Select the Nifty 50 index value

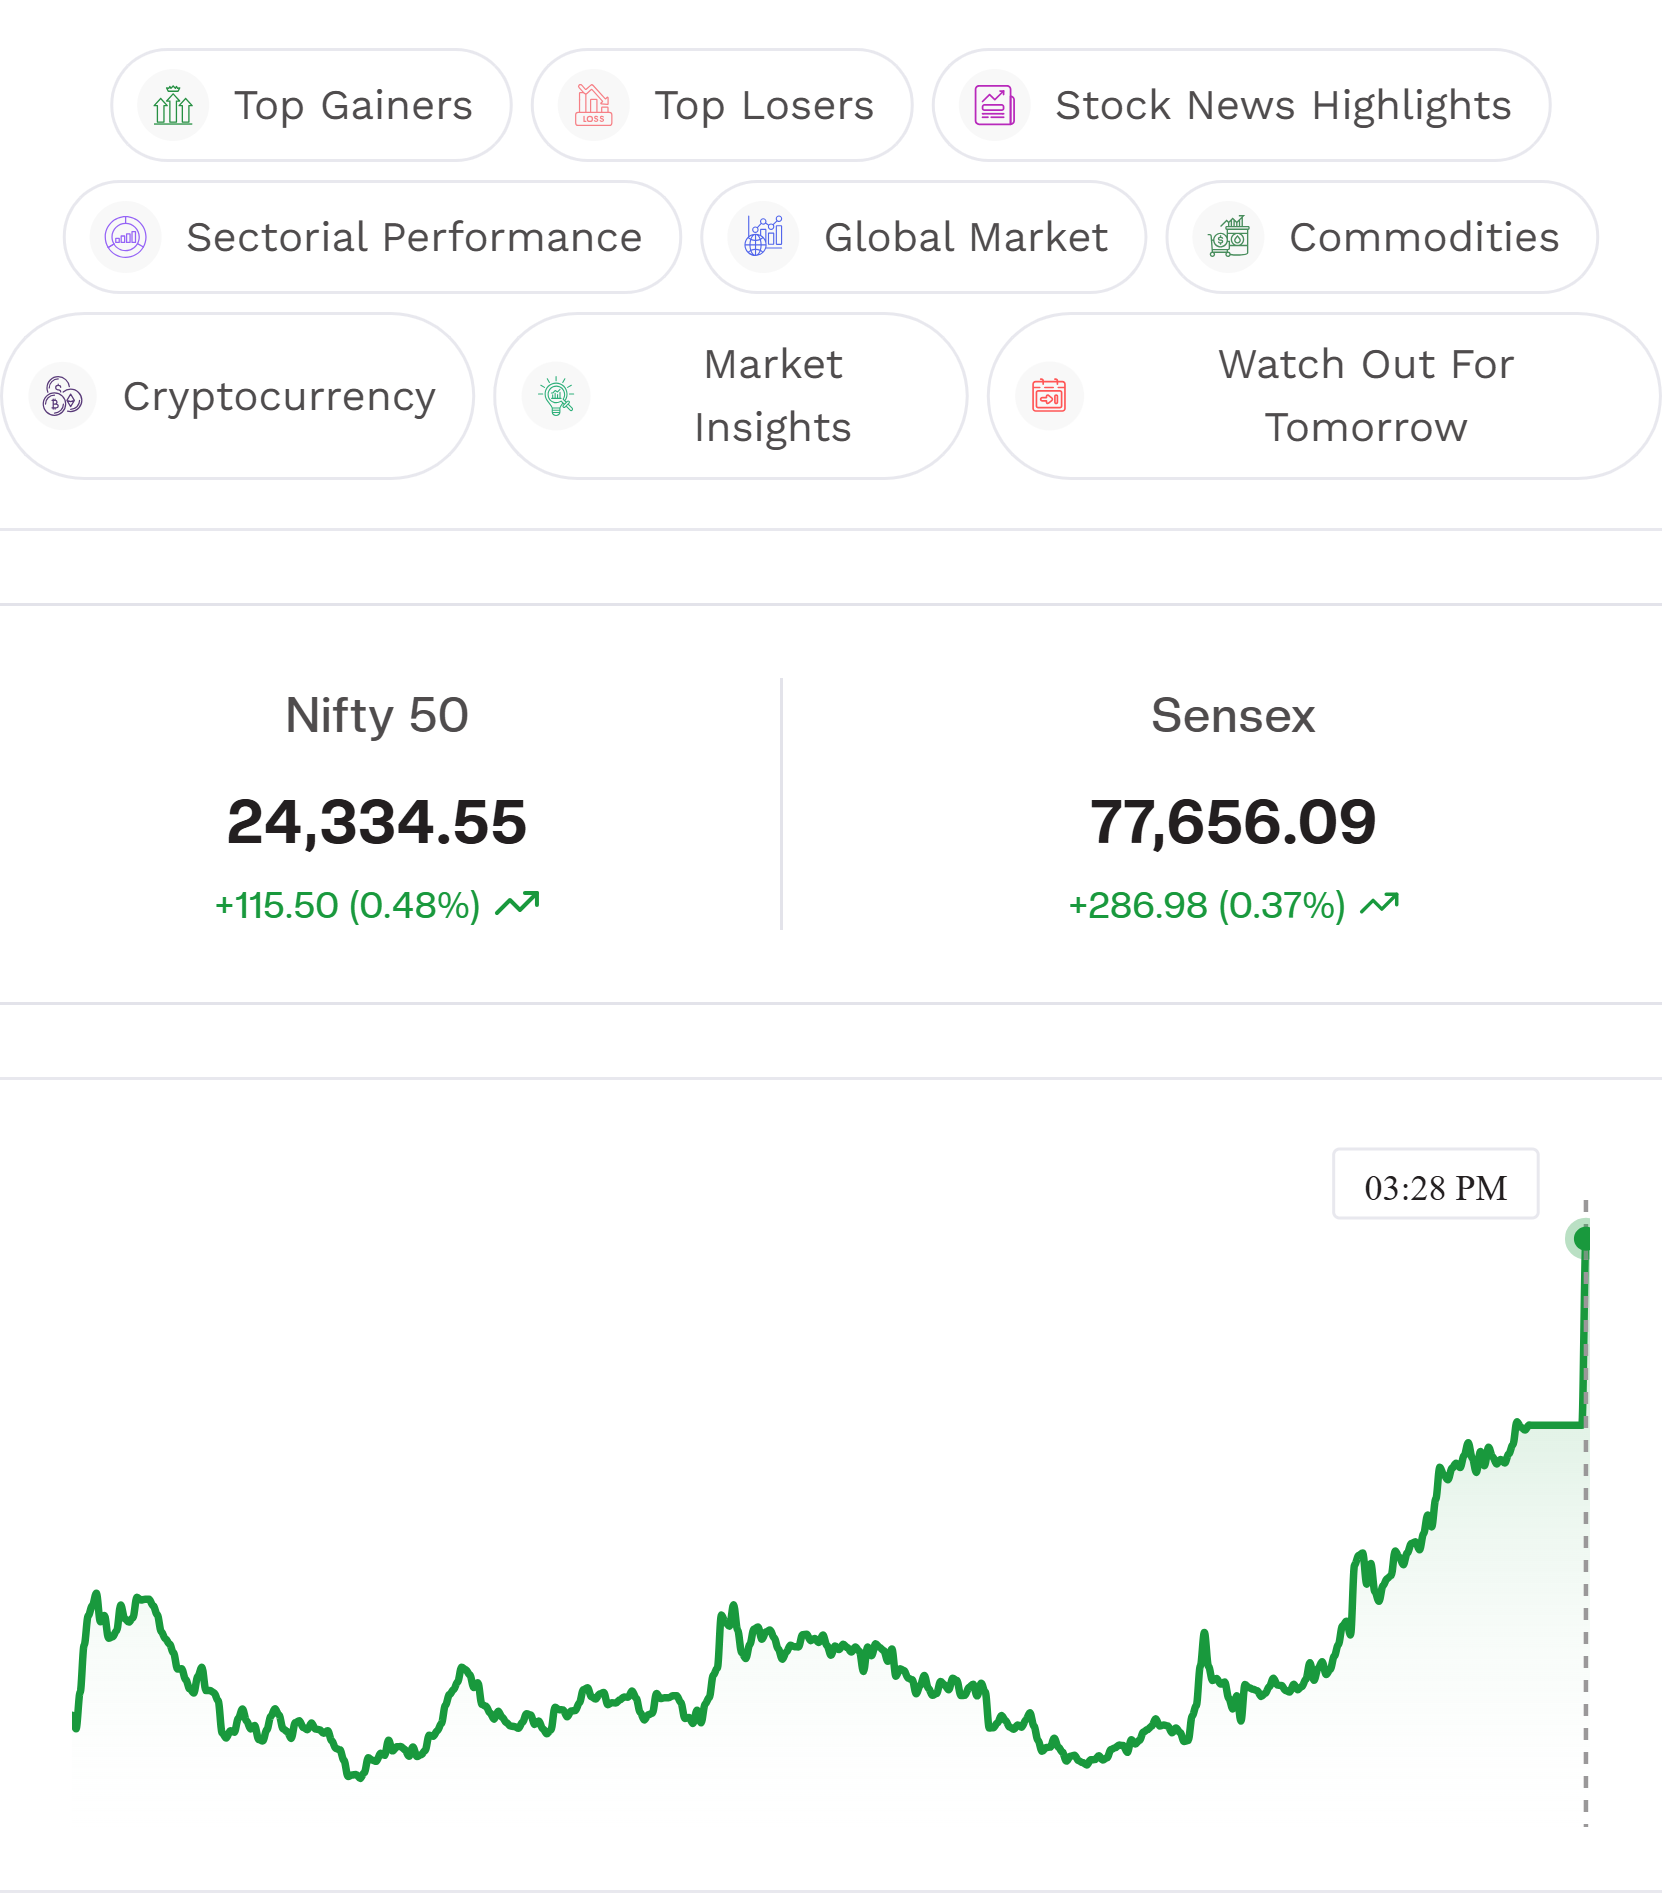[377, 822]
